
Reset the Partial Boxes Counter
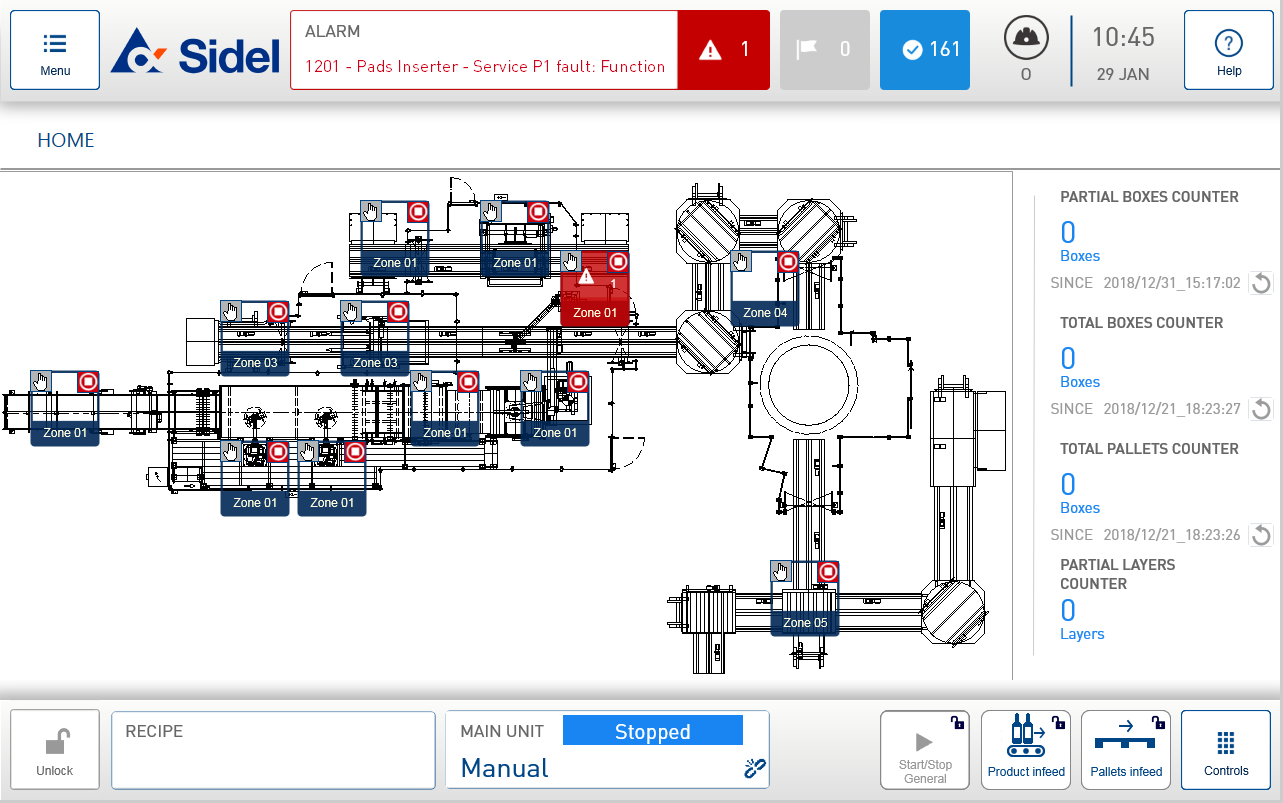1261,283
